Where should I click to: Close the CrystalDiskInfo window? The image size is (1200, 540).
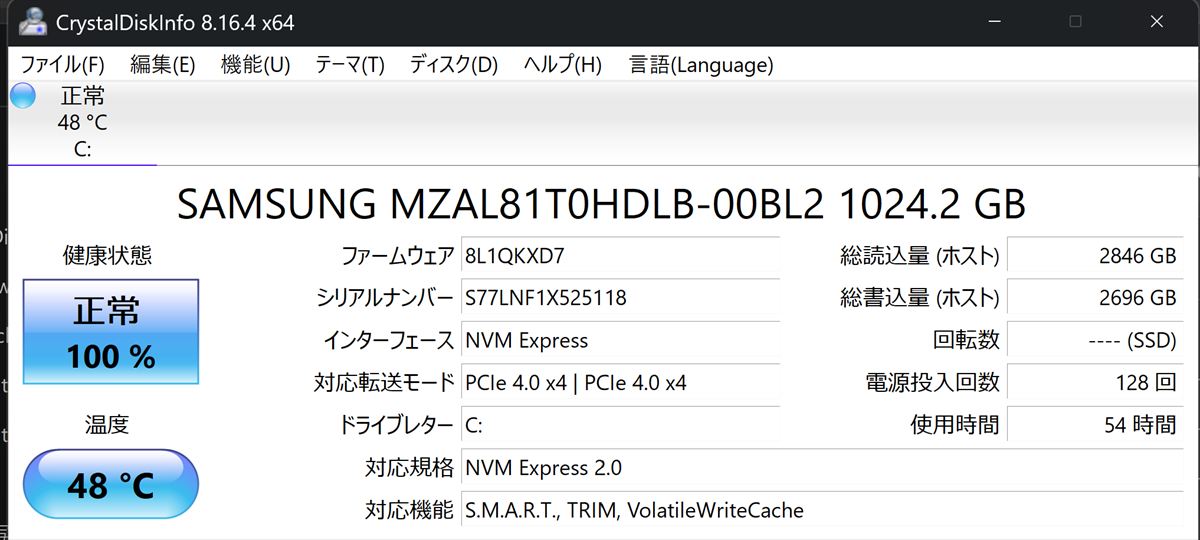point(1157,21)
